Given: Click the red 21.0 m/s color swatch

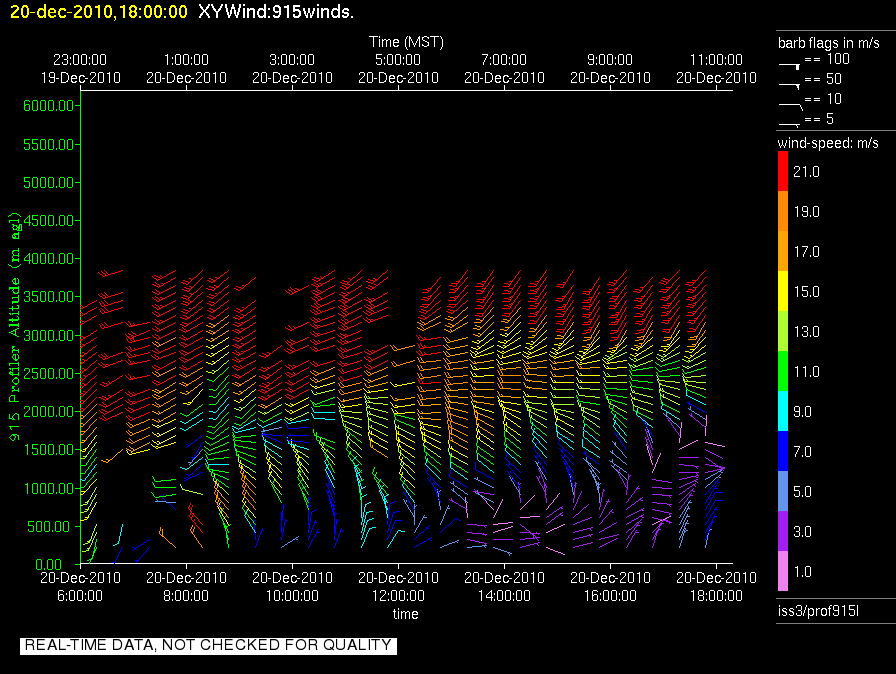Looking at the screenshot, I should point(783,171).
